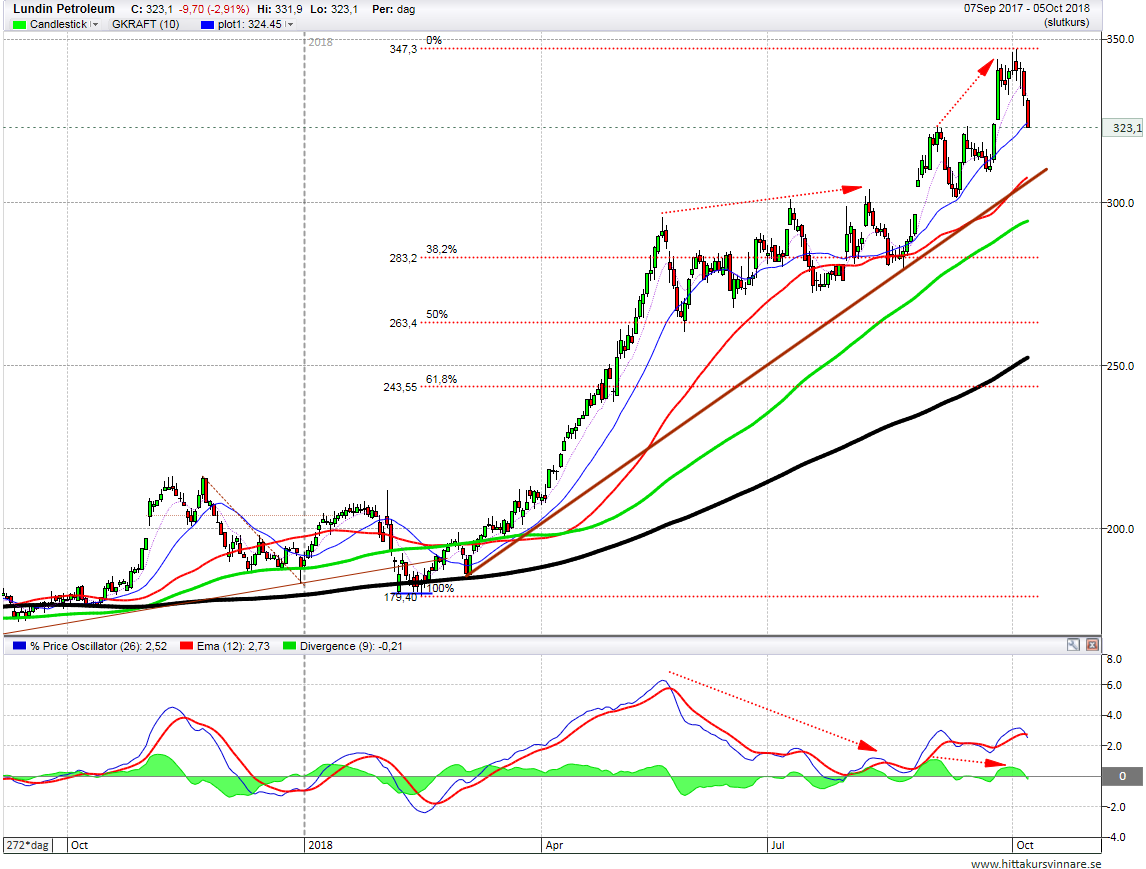This screenshot has width=1146, height=869.
Task: Click the green Divergence (9) swatch
Action: coord(289,646)
